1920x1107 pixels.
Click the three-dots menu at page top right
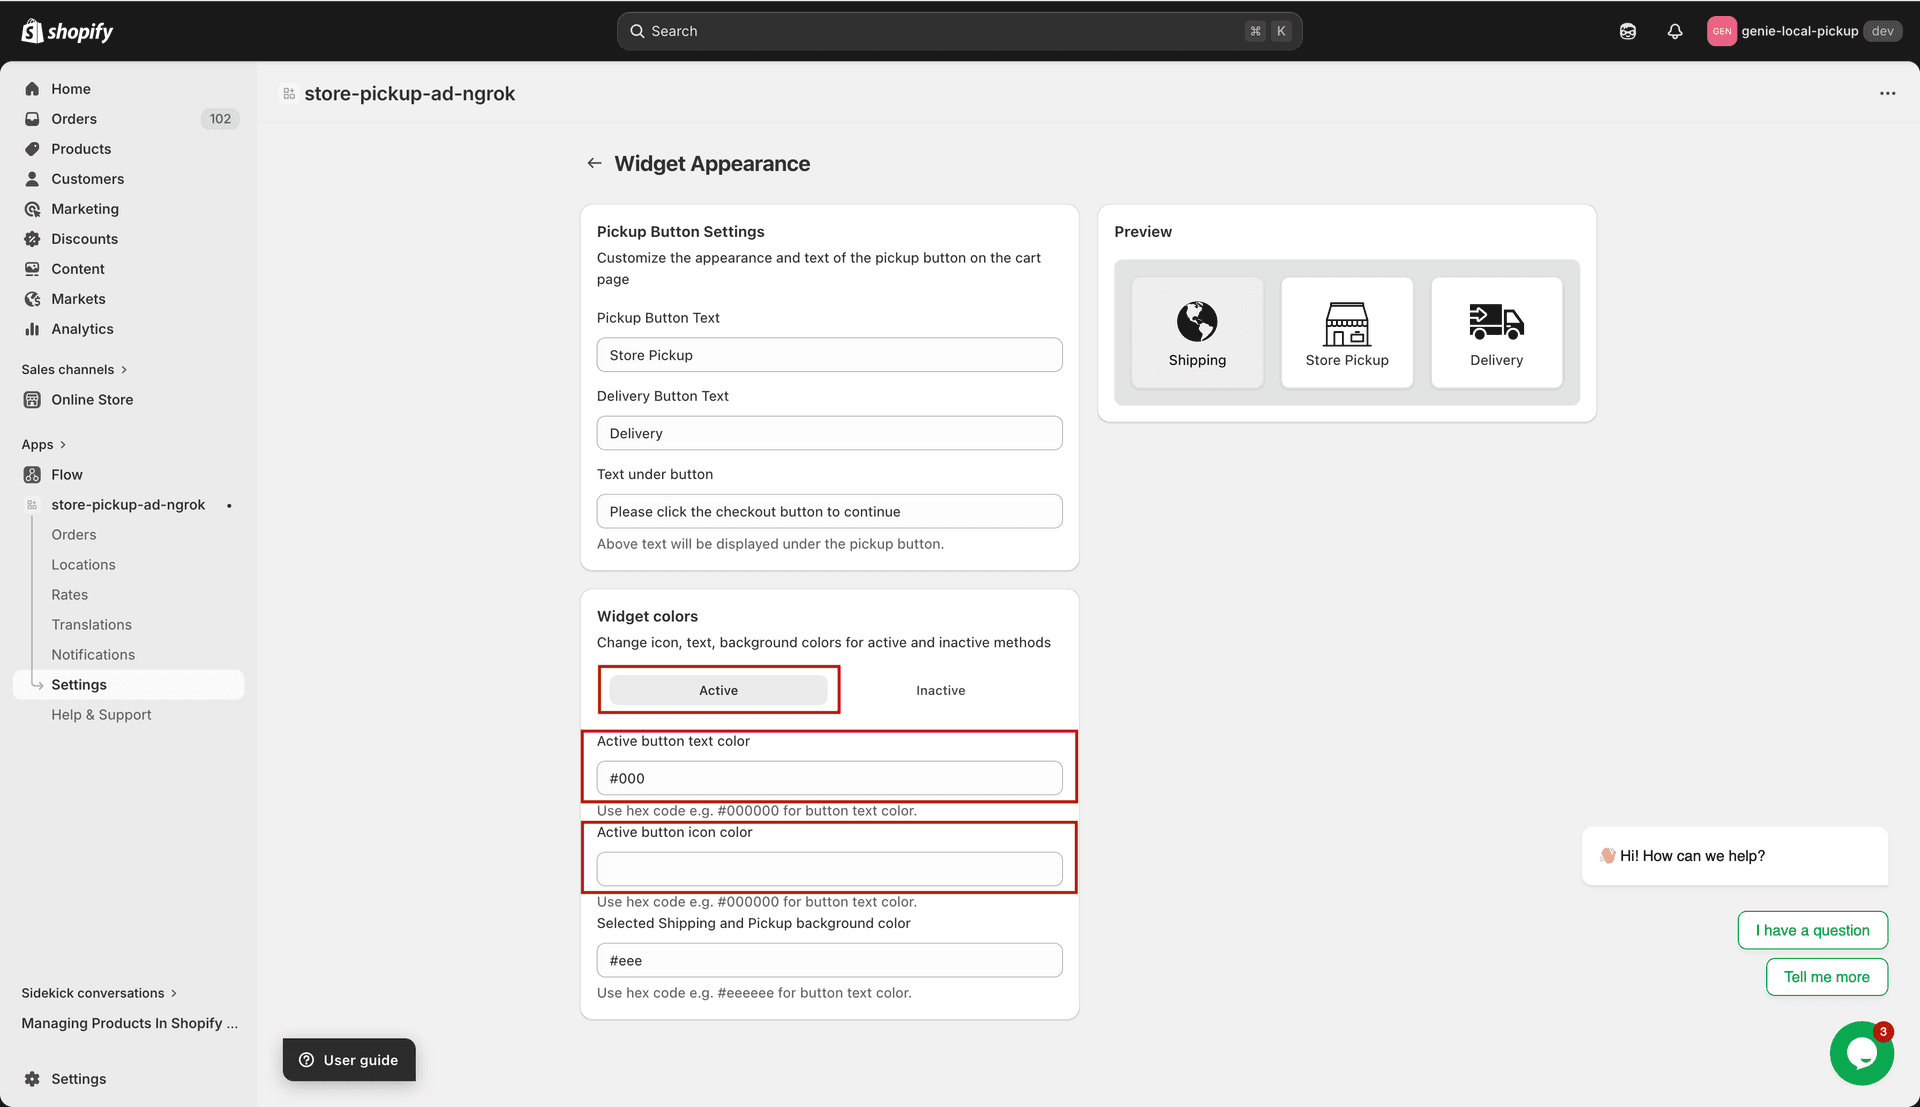pyautogui.click(x=1887, y=93)
